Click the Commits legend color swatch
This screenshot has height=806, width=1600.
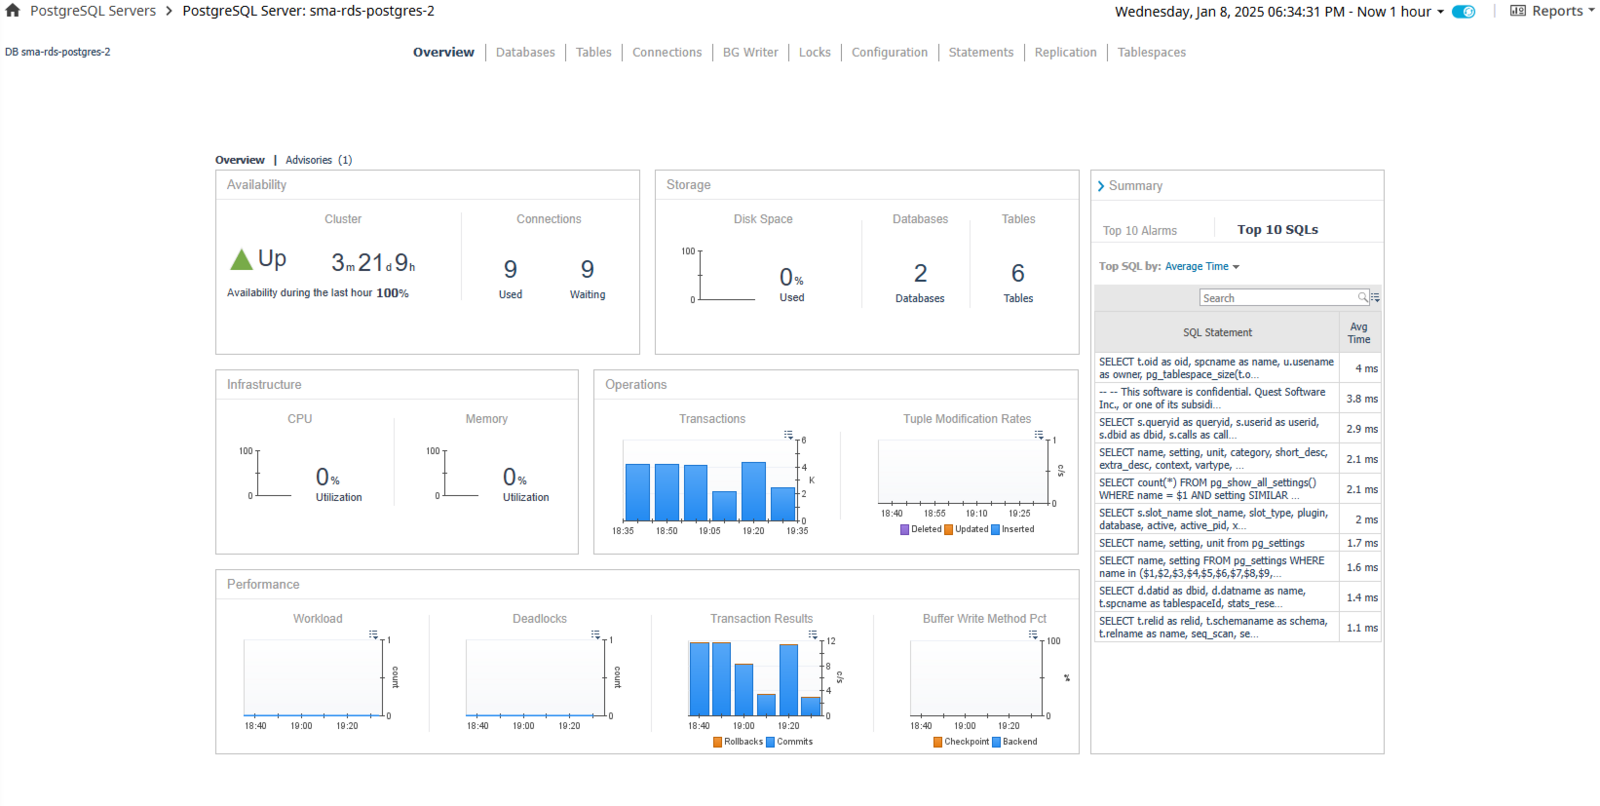(x=770, y=742)
